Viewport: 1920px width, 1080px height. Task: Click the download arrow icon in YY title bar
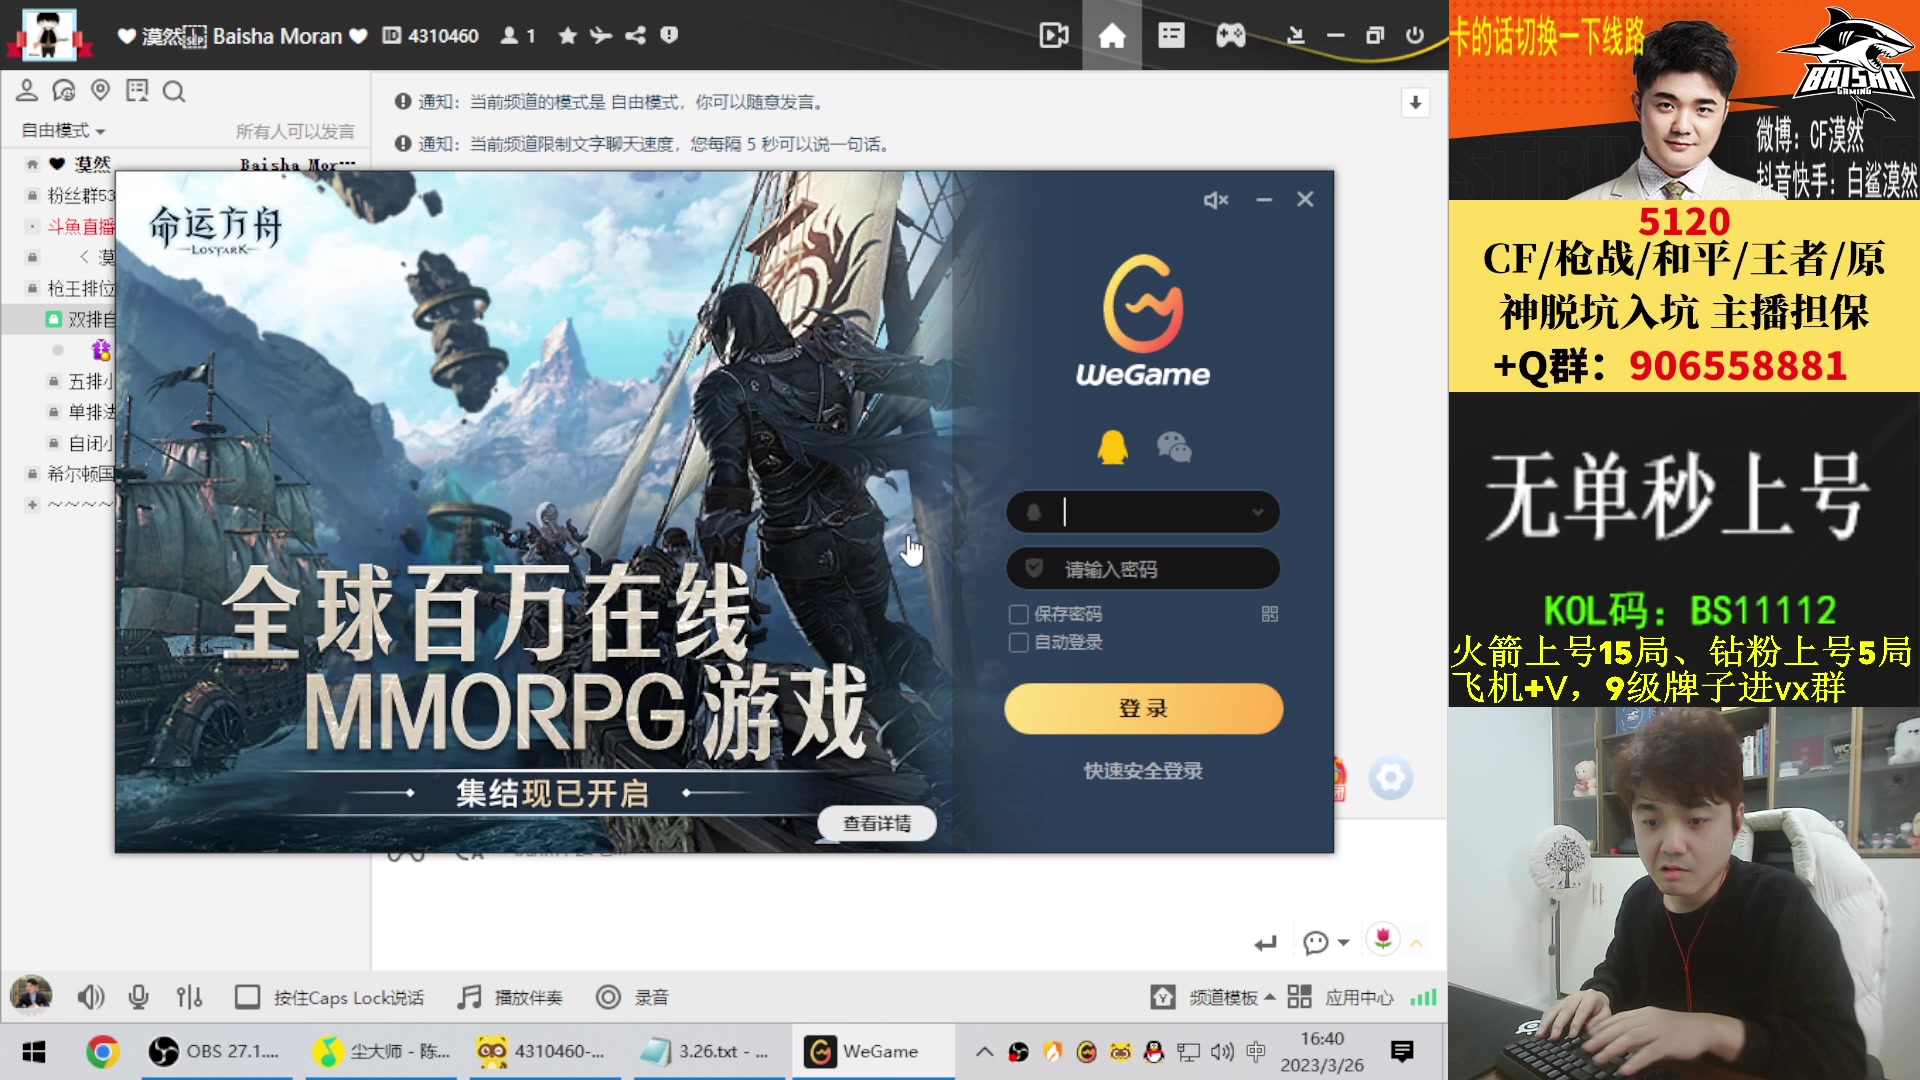coord(1296,36)
